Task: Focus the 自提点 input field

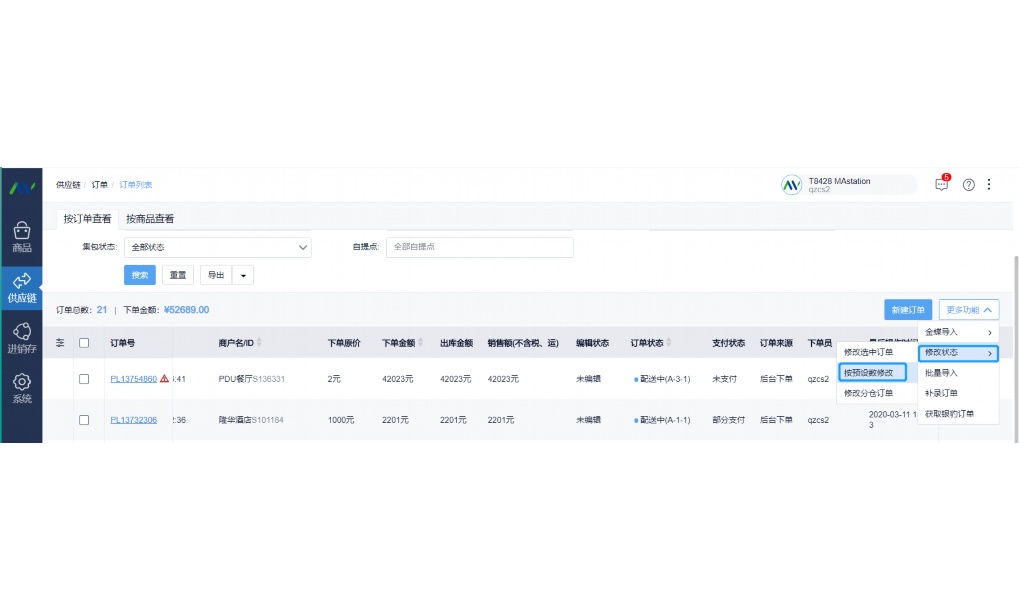Action: [480, 247]
